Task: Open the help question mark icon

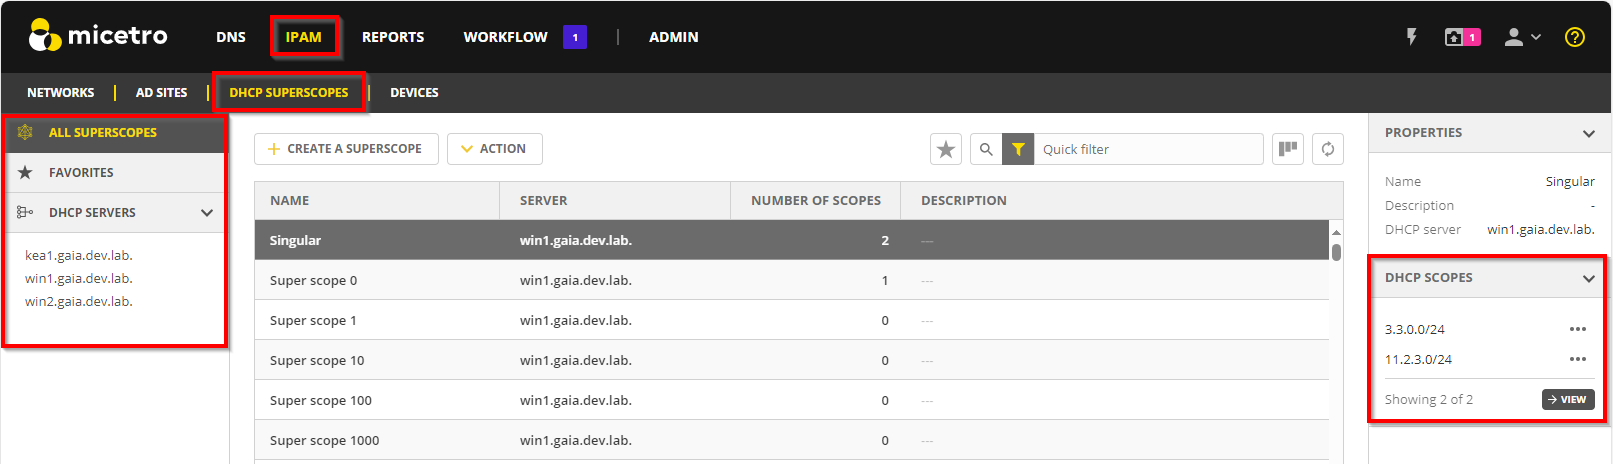Action: click(1574, 37)
